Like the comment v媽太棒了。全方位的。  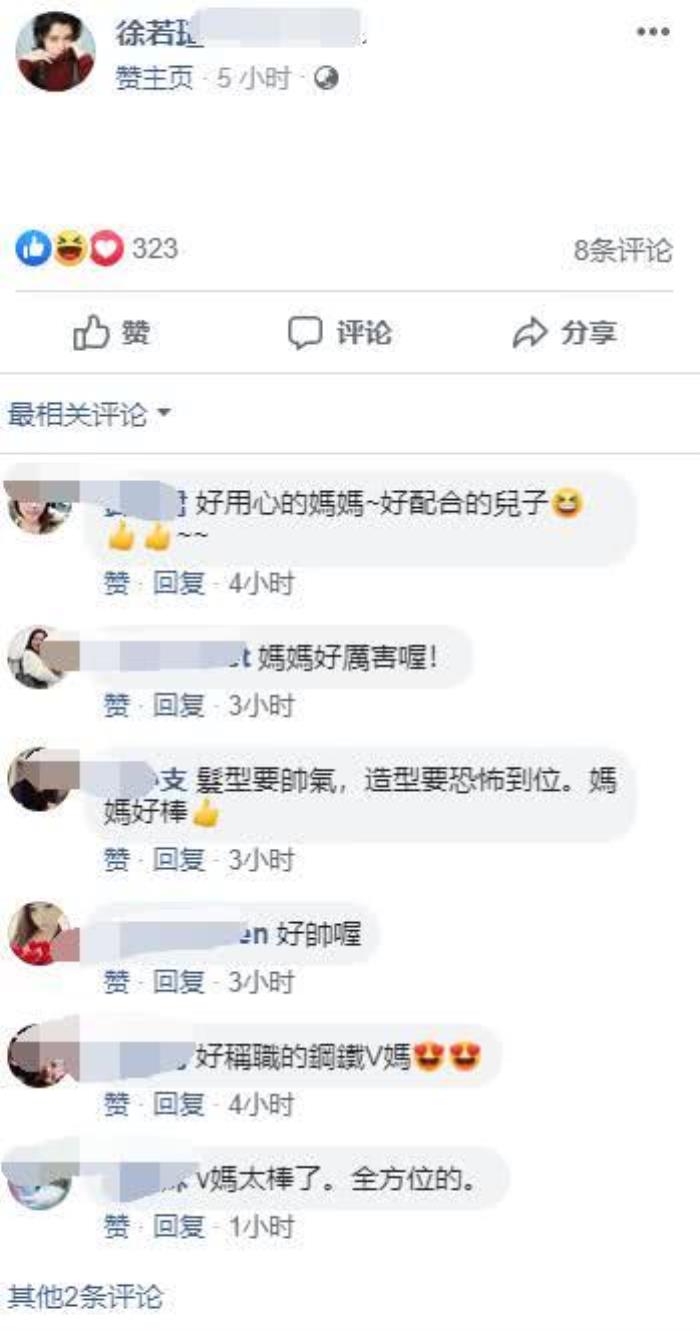click(x=117, y=1226)
